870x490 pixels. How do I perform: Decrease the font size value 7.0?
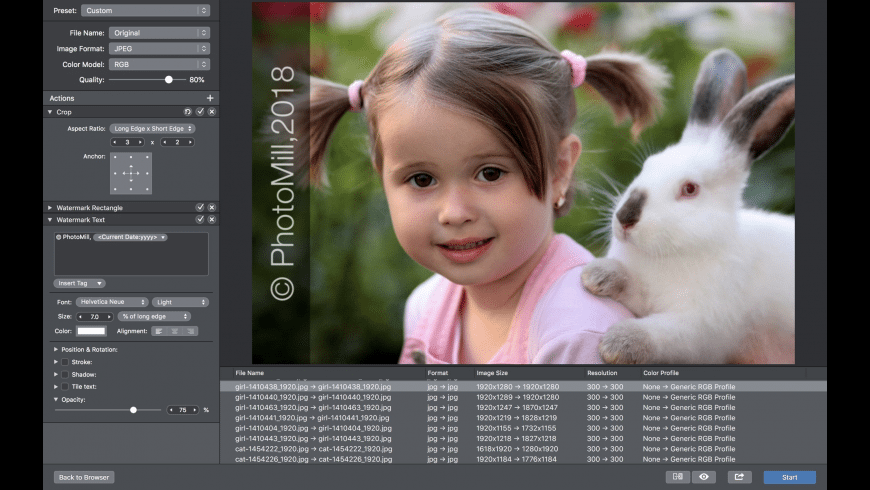pos(80,317)
